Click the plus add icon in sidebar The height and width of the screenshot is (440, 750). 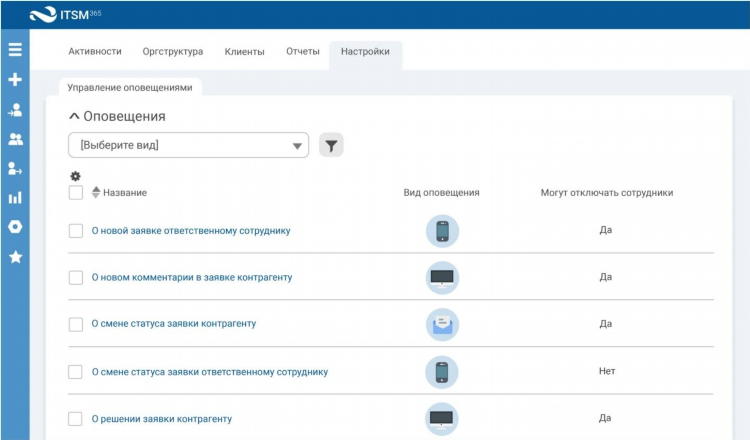coord(15,79)
